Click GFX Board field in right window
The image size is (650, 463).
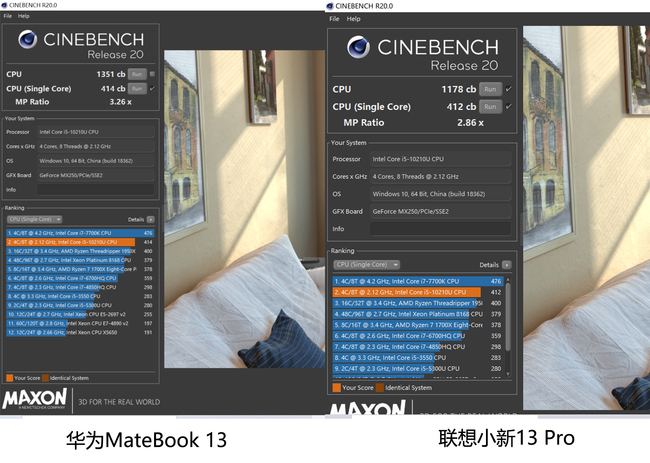pyautogui.click(x=440, y=211)
